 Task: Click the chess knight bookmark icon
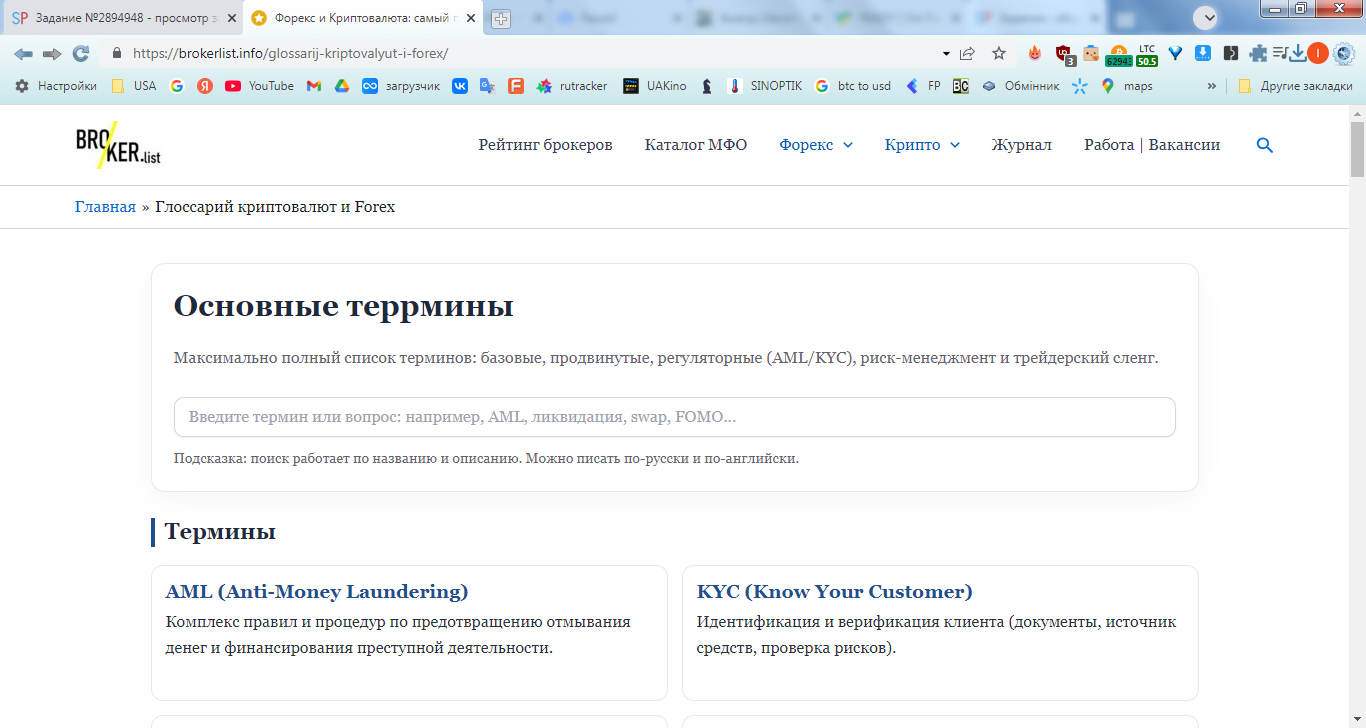pyautogui.click(x=707, y=86)
